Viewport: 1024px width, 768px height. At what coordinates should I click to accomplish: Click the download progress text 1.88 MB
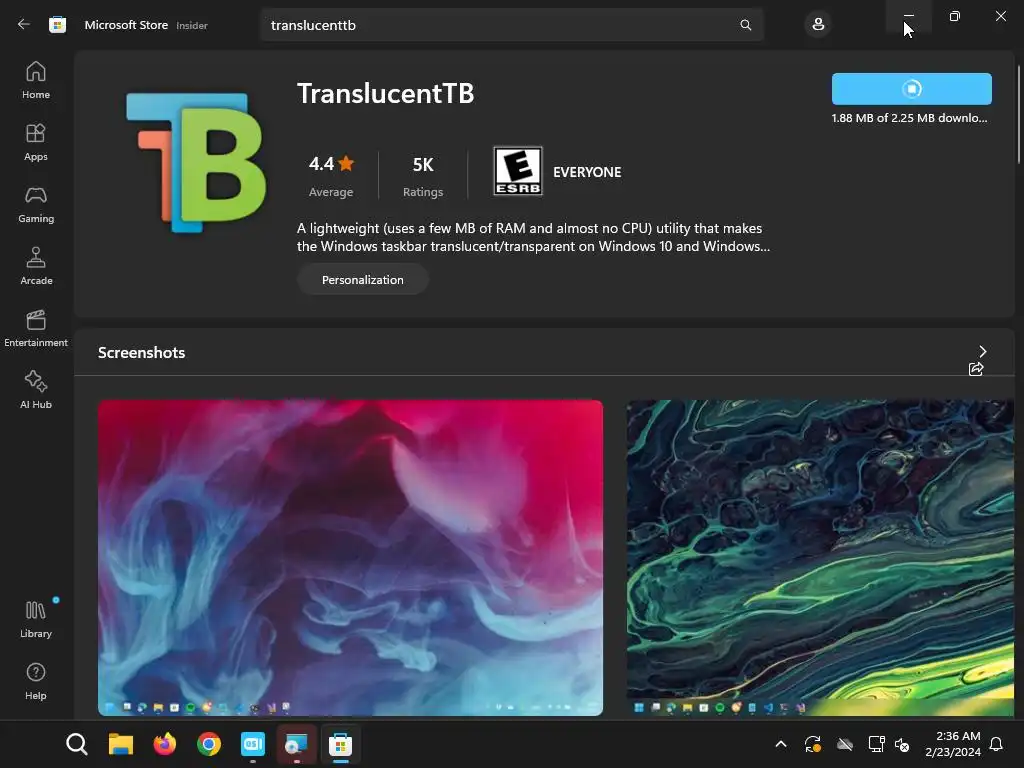[909, 118]
